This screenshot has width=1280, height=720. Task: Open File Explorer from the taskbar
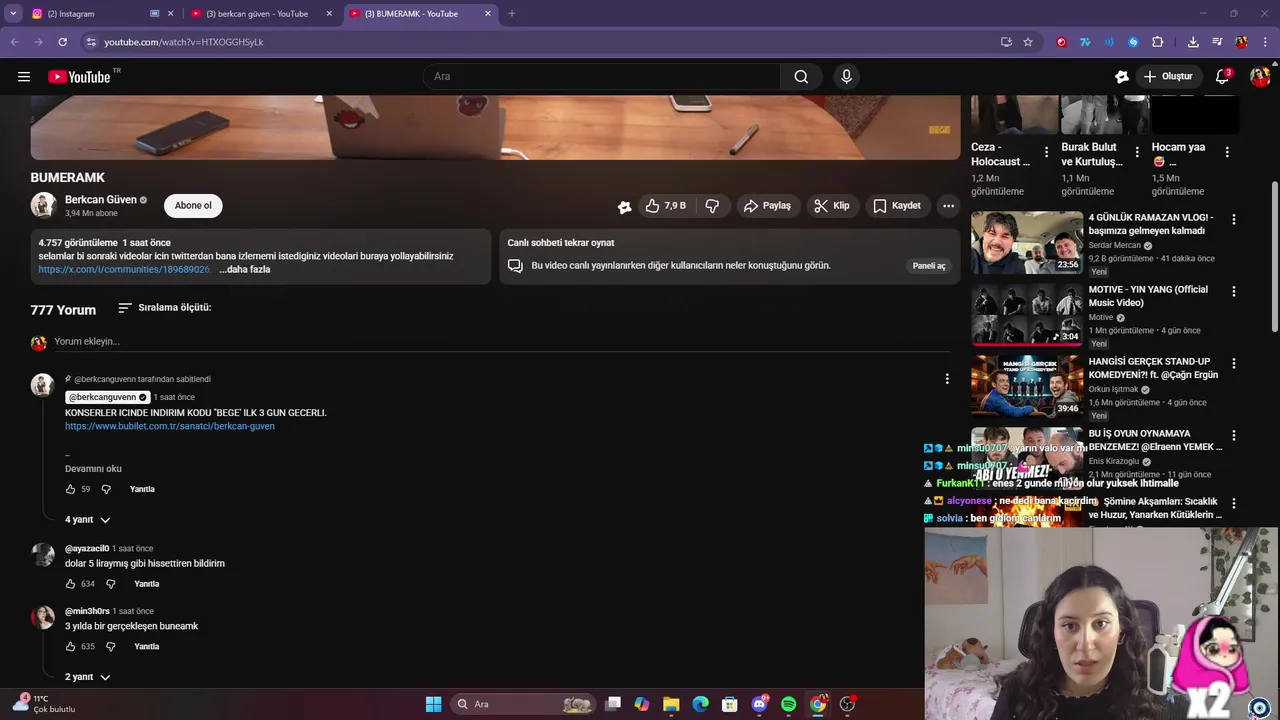(x=671, y=704)
